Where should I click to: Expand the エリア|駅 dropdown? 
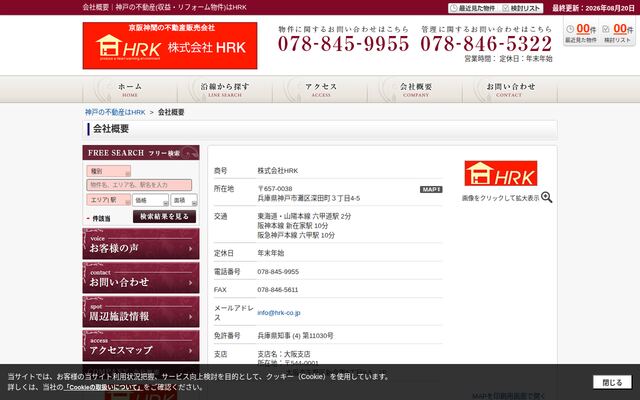(109, 200)
